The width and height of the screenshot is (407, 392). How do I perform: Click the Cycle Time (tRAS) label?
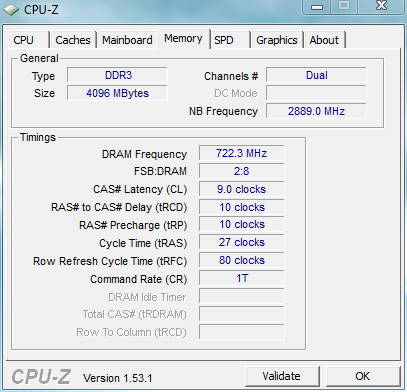tap(143, 243)
